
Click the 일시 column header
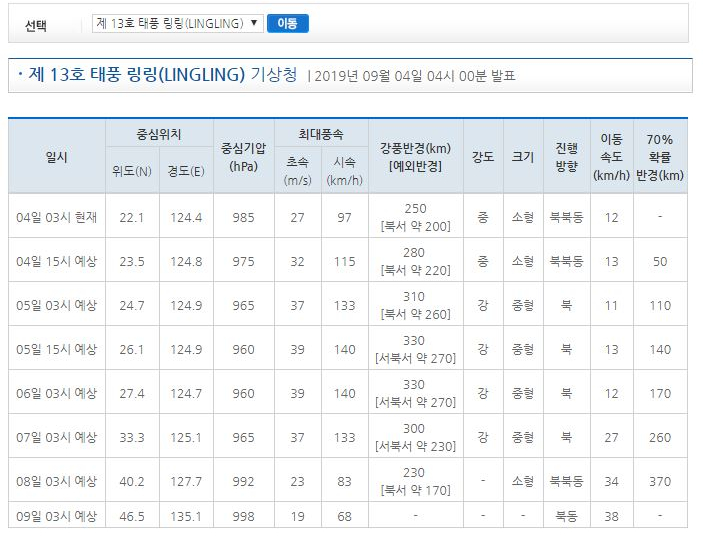coord(56,157)
